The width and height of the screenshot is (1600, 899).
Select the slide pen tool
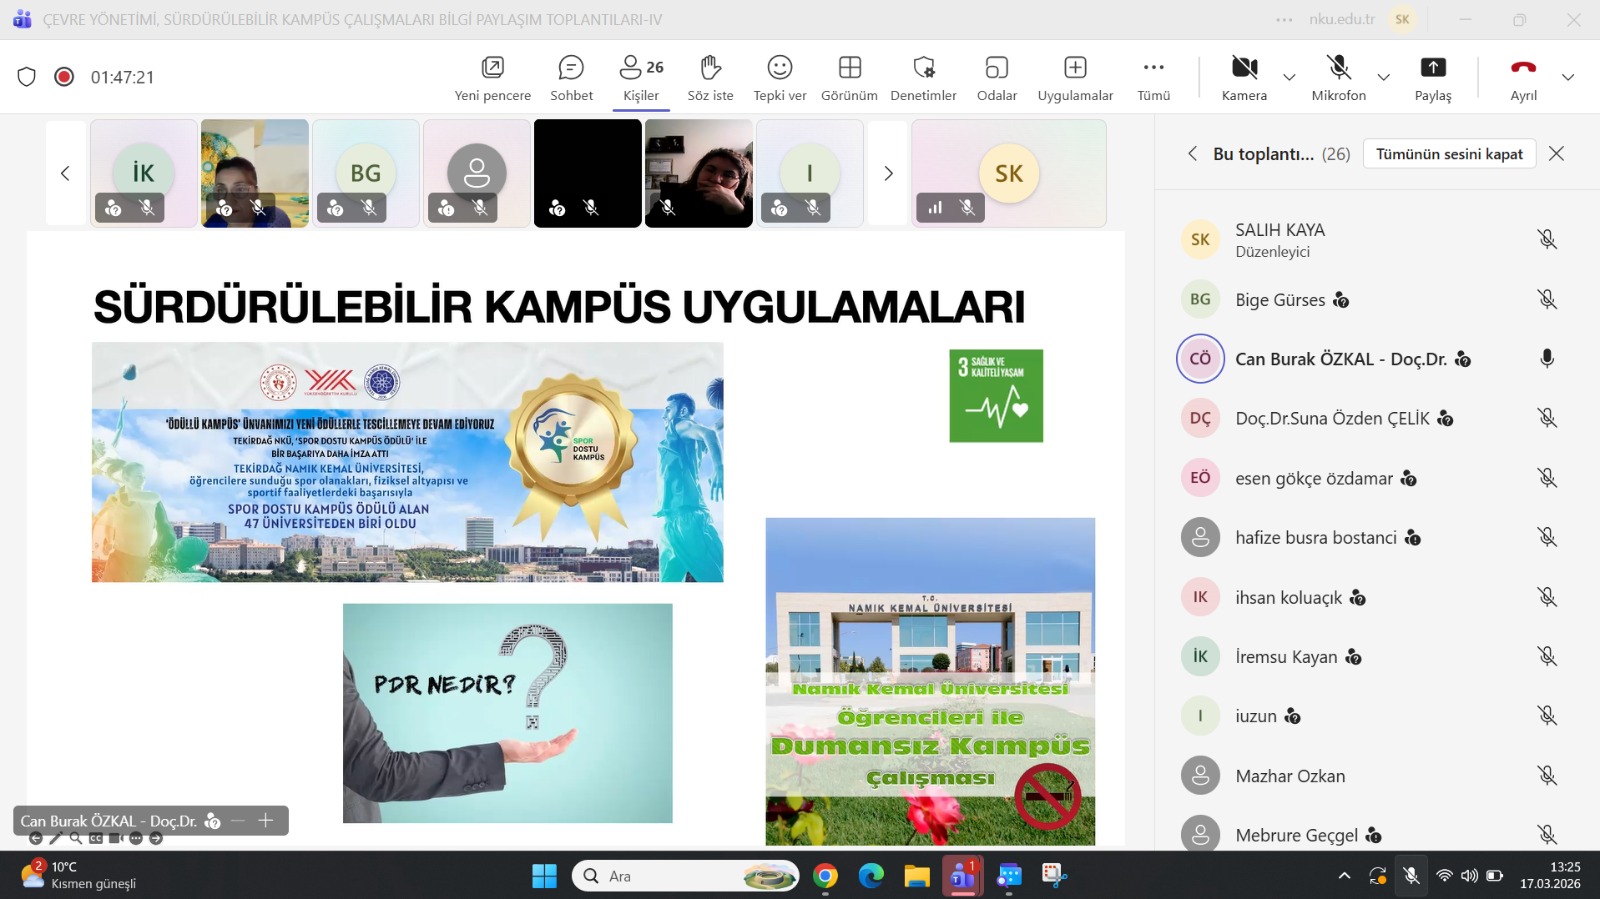tap(56, 839)
